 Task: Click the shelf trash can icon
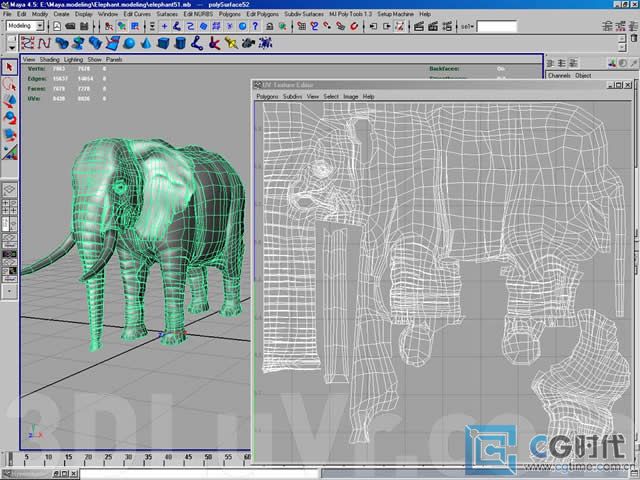click(634, 38)
